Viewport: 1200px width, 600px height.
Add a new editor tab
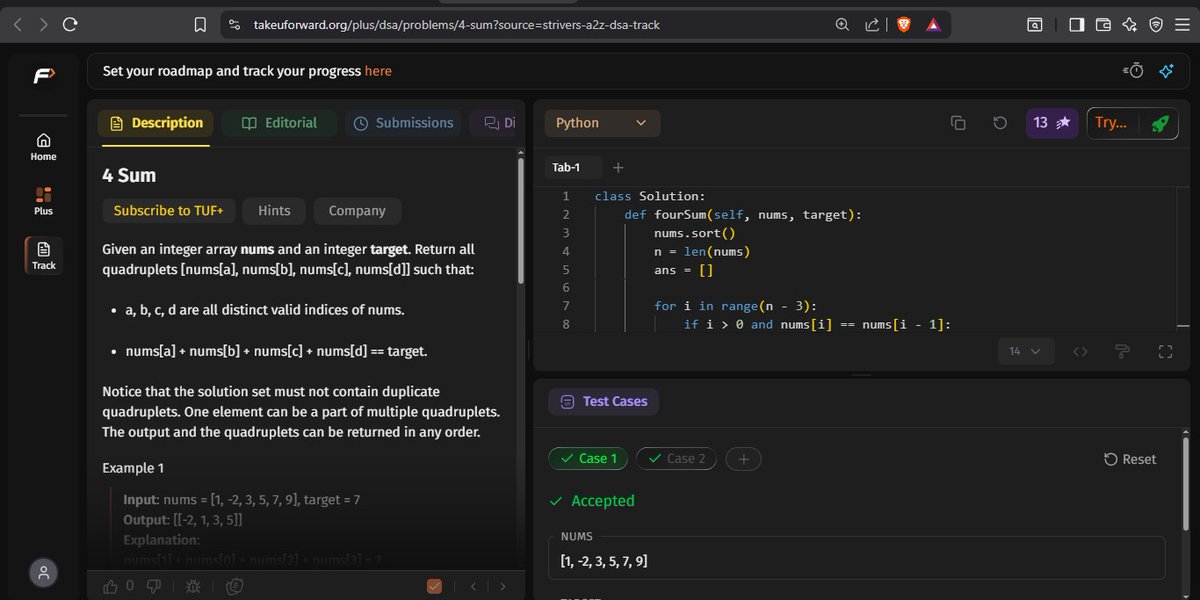(x=618, y=167)
